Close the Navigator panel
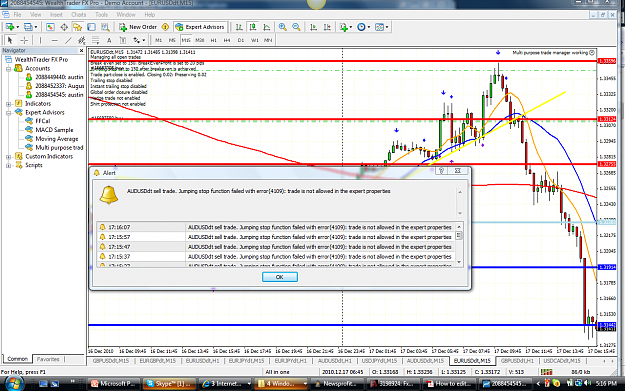The height and width of the screenshot is (391, 625). (x=81, y=51)
